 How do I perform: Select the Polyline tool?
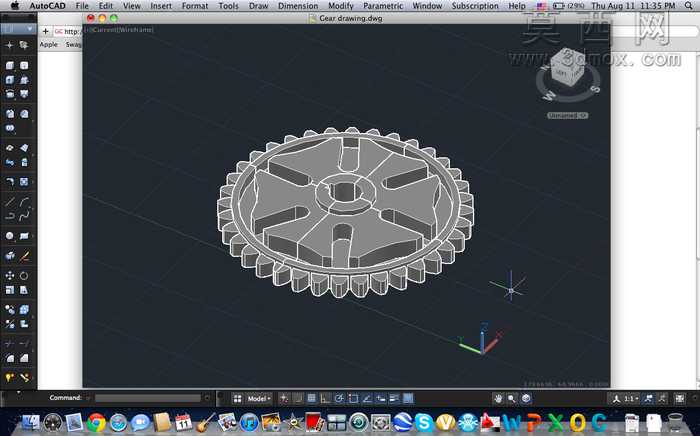(x=10, y=216)
